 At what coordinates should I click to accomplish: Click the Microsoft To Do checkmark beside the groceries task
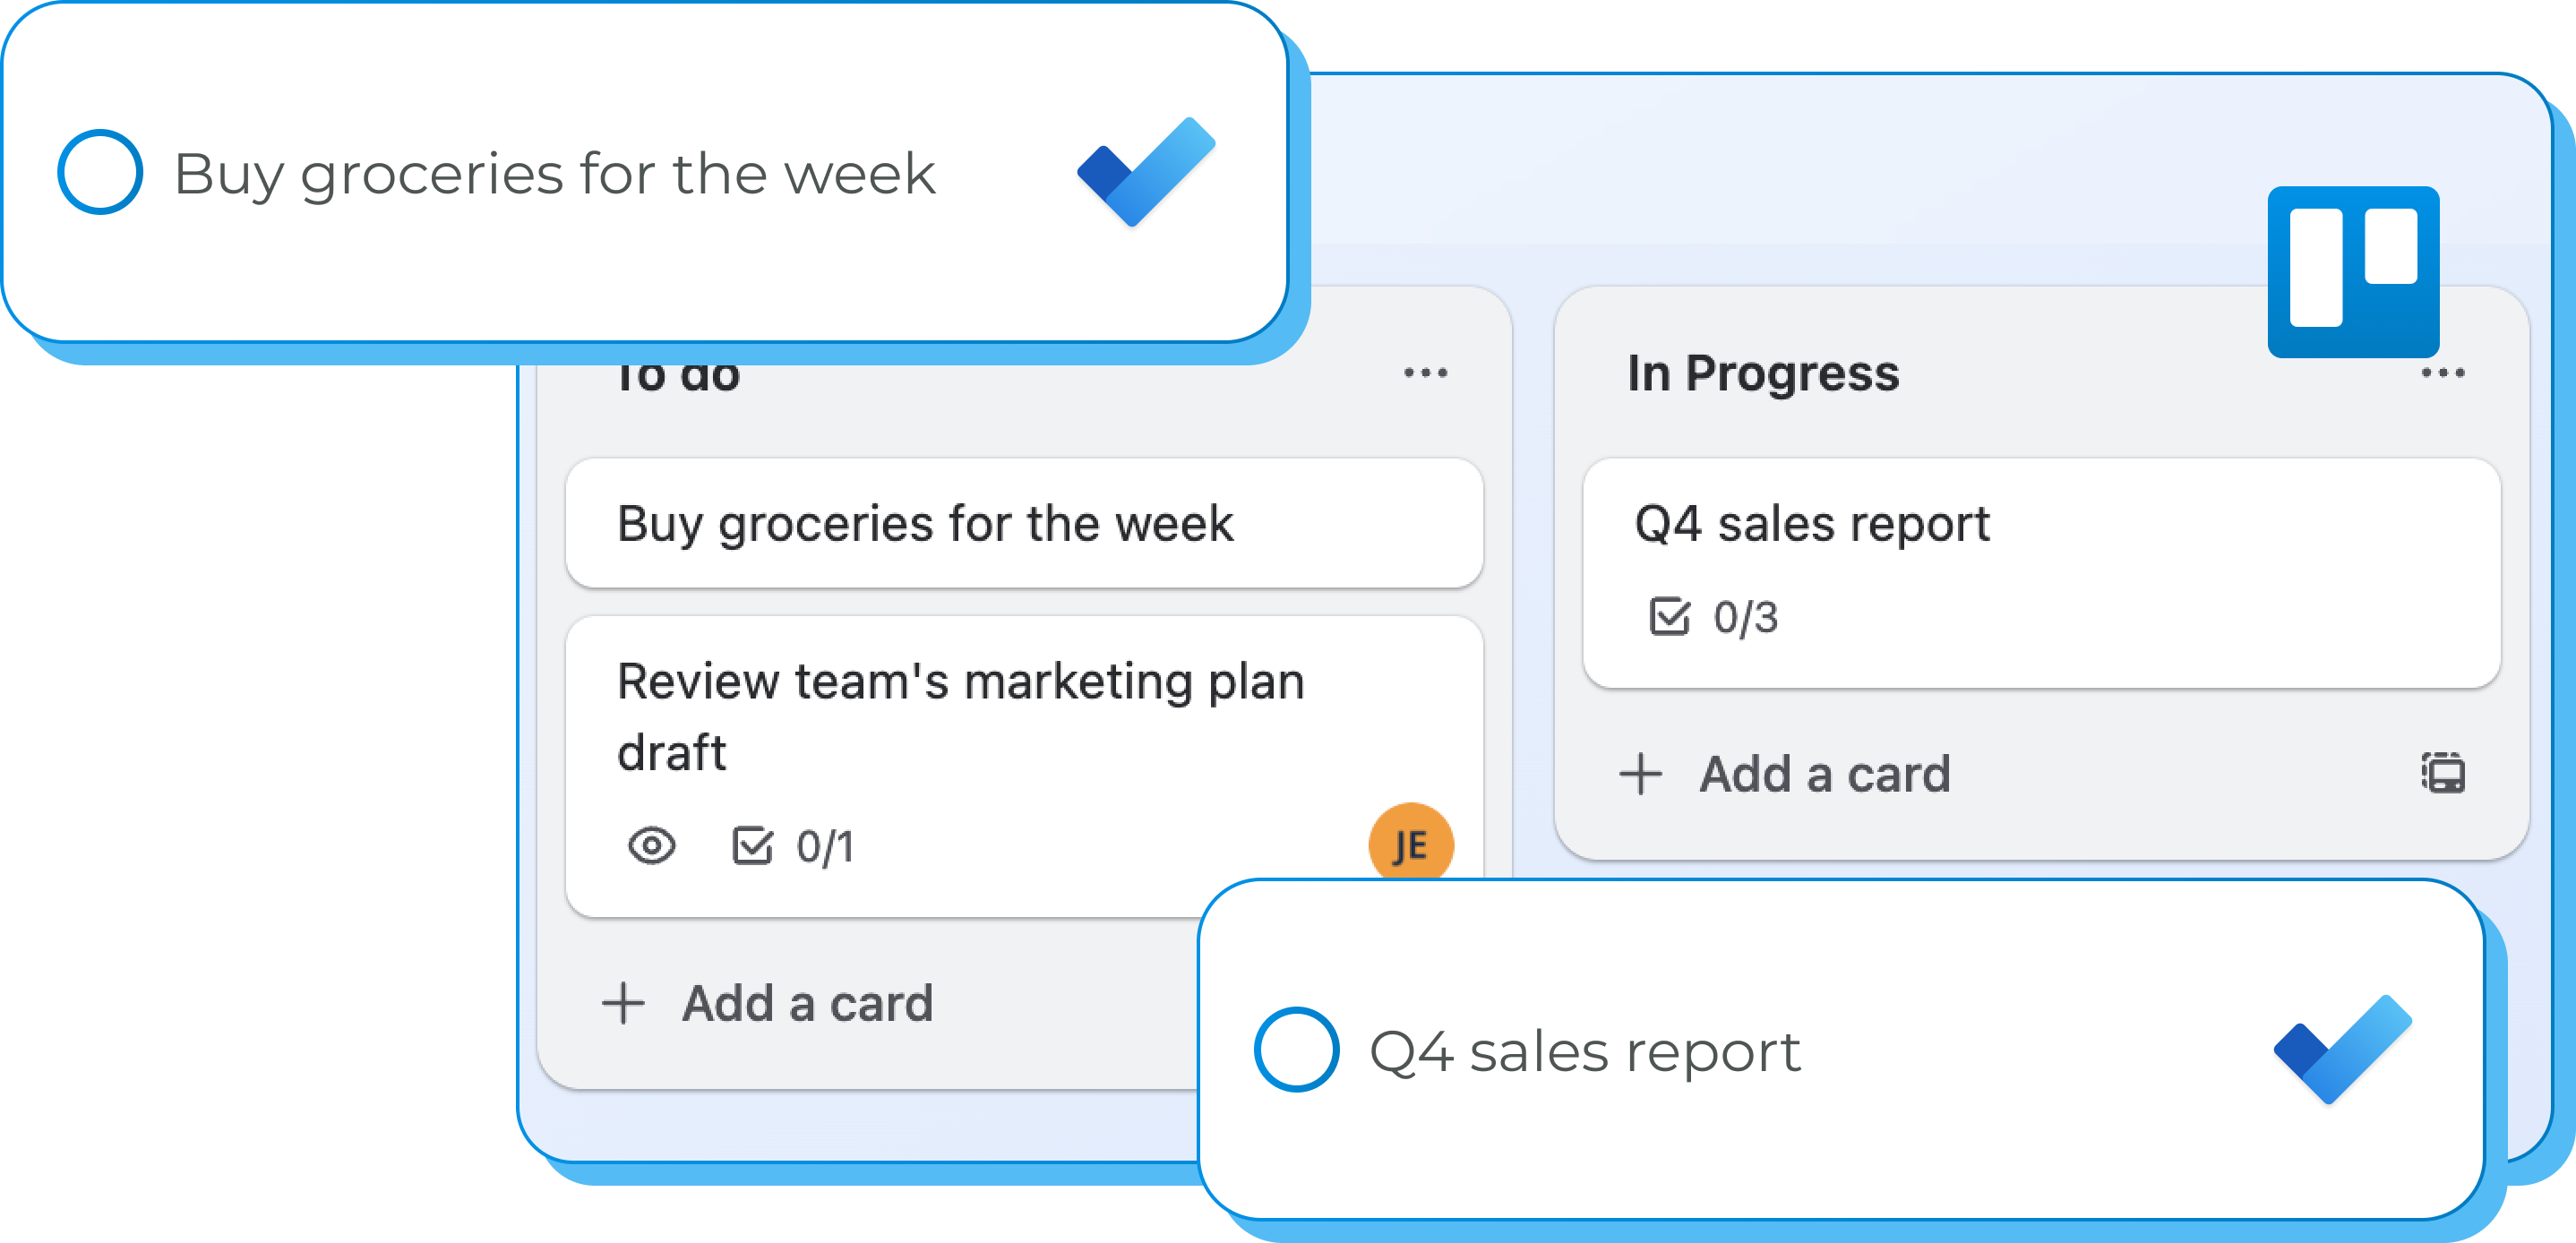pyautogui.click(x=1146, y=172)
